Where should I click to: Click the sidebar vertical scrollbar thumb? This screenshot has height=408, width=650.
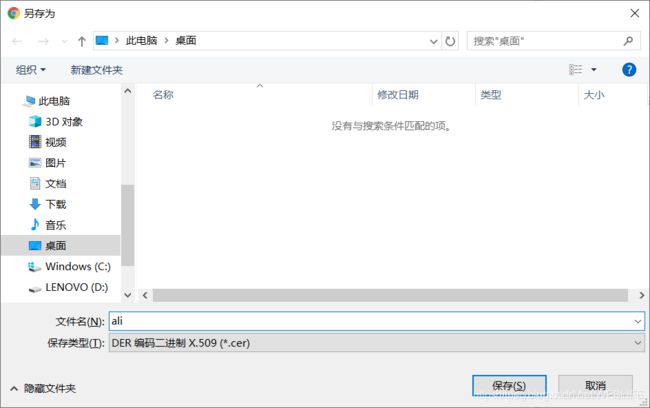point(128,225)
